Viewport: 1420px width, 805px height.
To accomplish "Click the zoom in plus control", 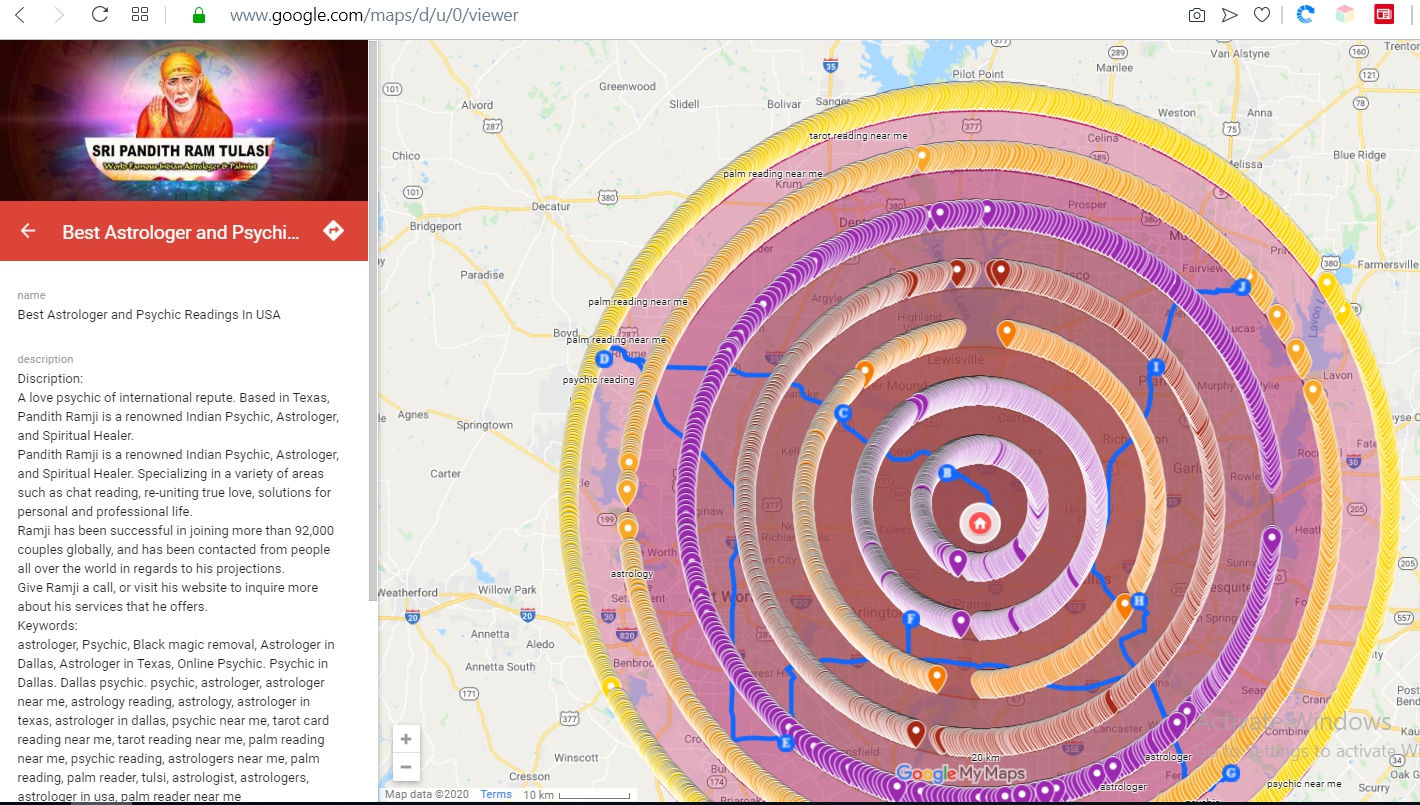I will [406, 738].
